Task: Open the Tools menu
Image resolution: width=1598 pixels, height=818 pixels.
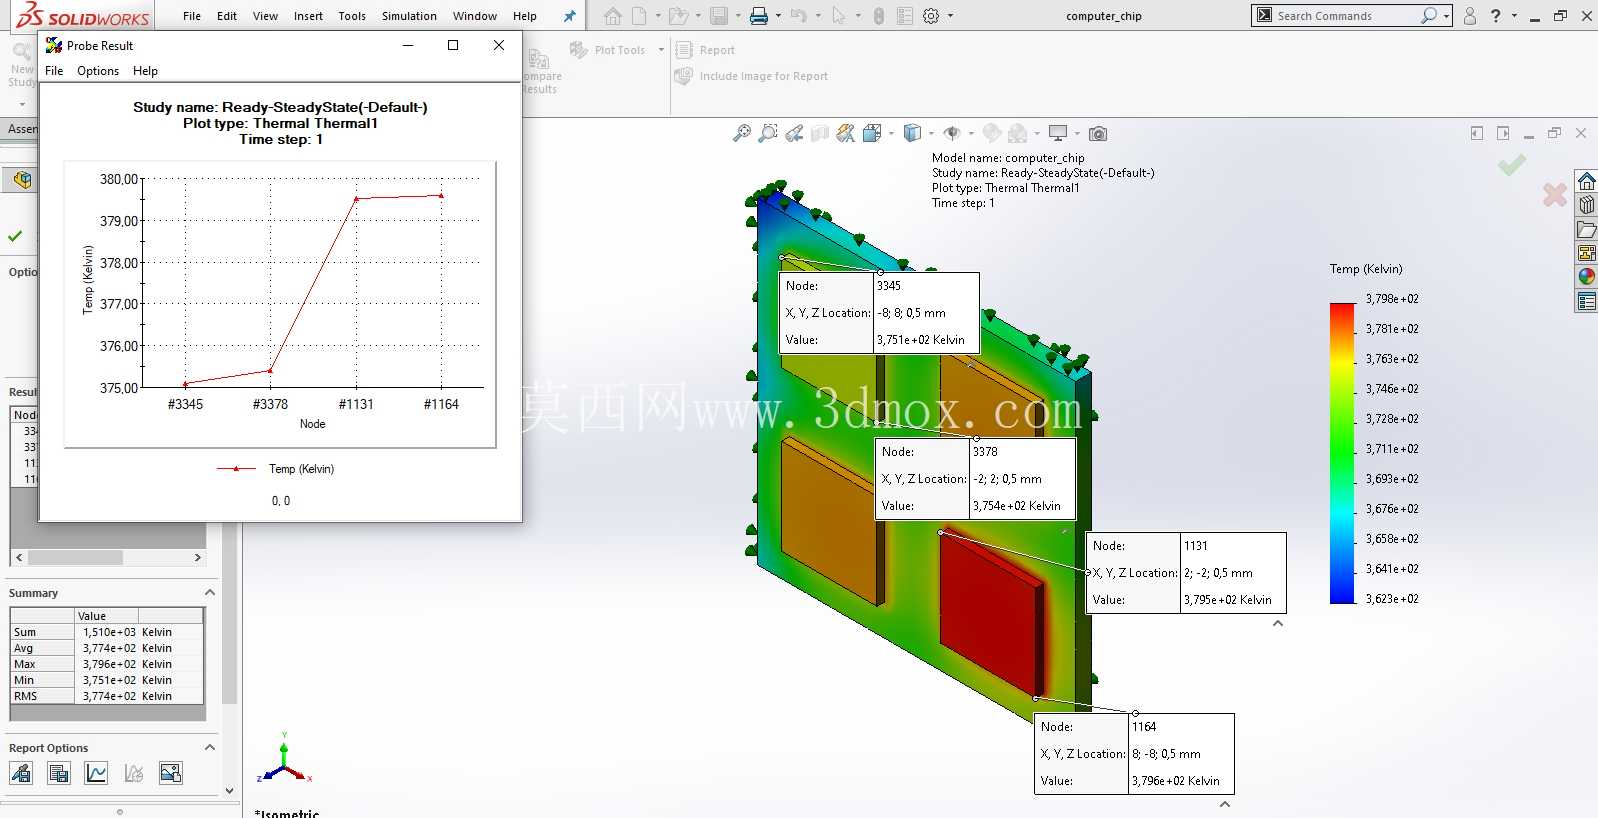Action: tap(352, 16)
